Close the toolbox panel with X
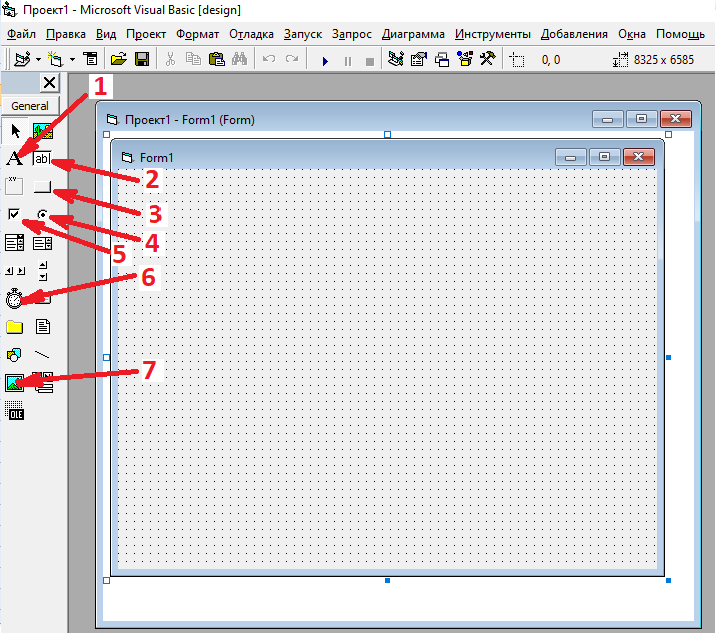The image size is (716, 633). [x=49, y=83]
